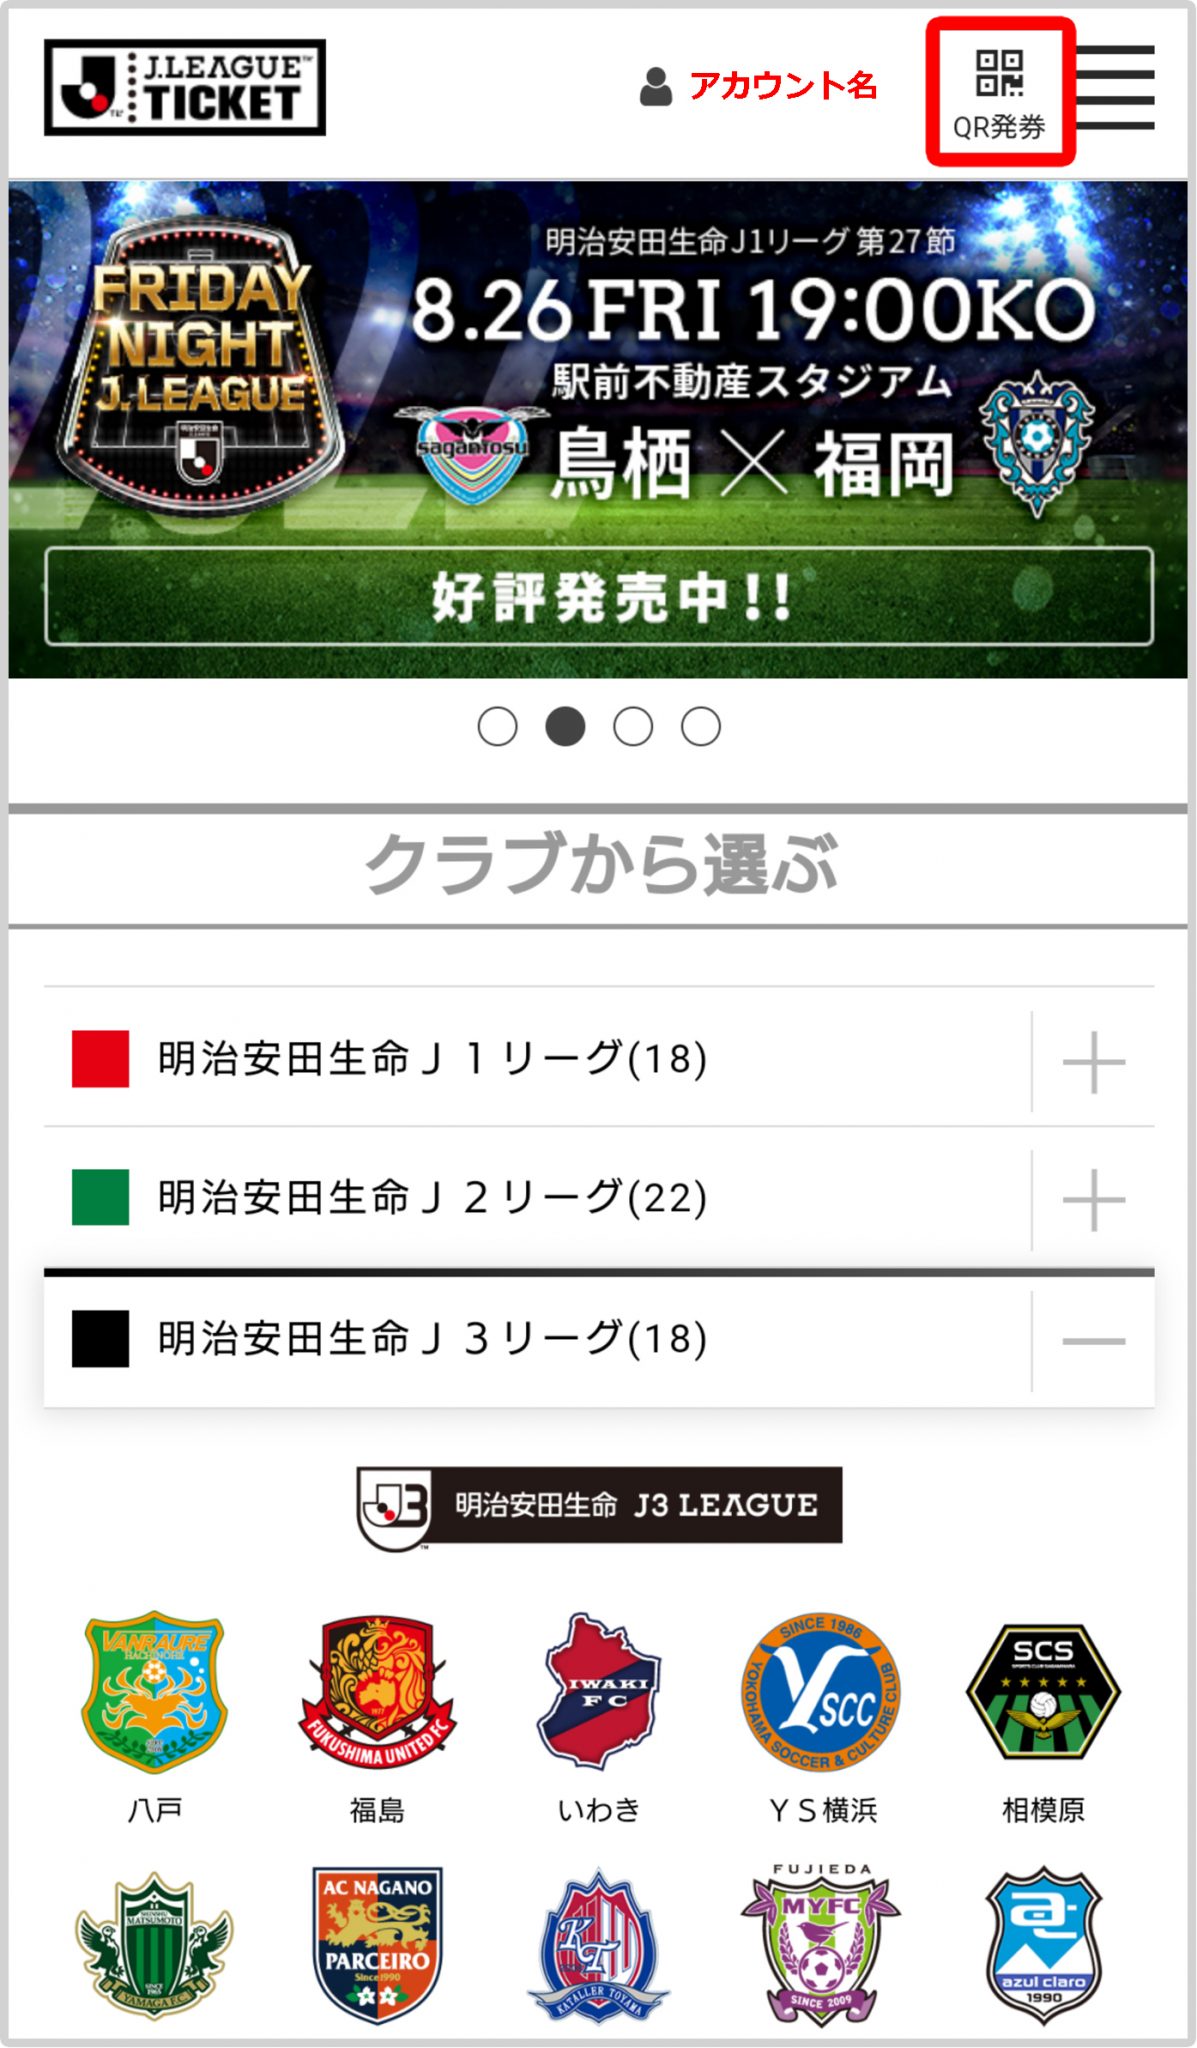
Task: Select the AC Nagano Parceiro crest
Action: [377, 1947]
